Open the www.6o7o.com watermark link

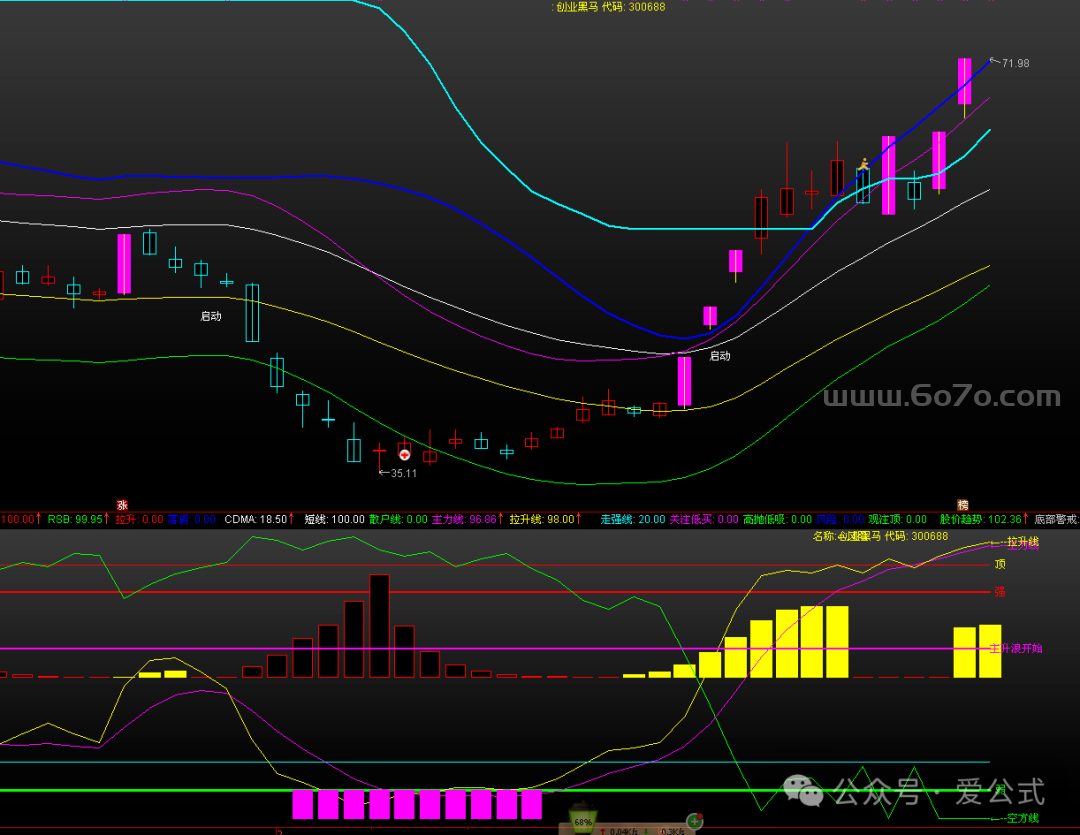click(940, 397)
